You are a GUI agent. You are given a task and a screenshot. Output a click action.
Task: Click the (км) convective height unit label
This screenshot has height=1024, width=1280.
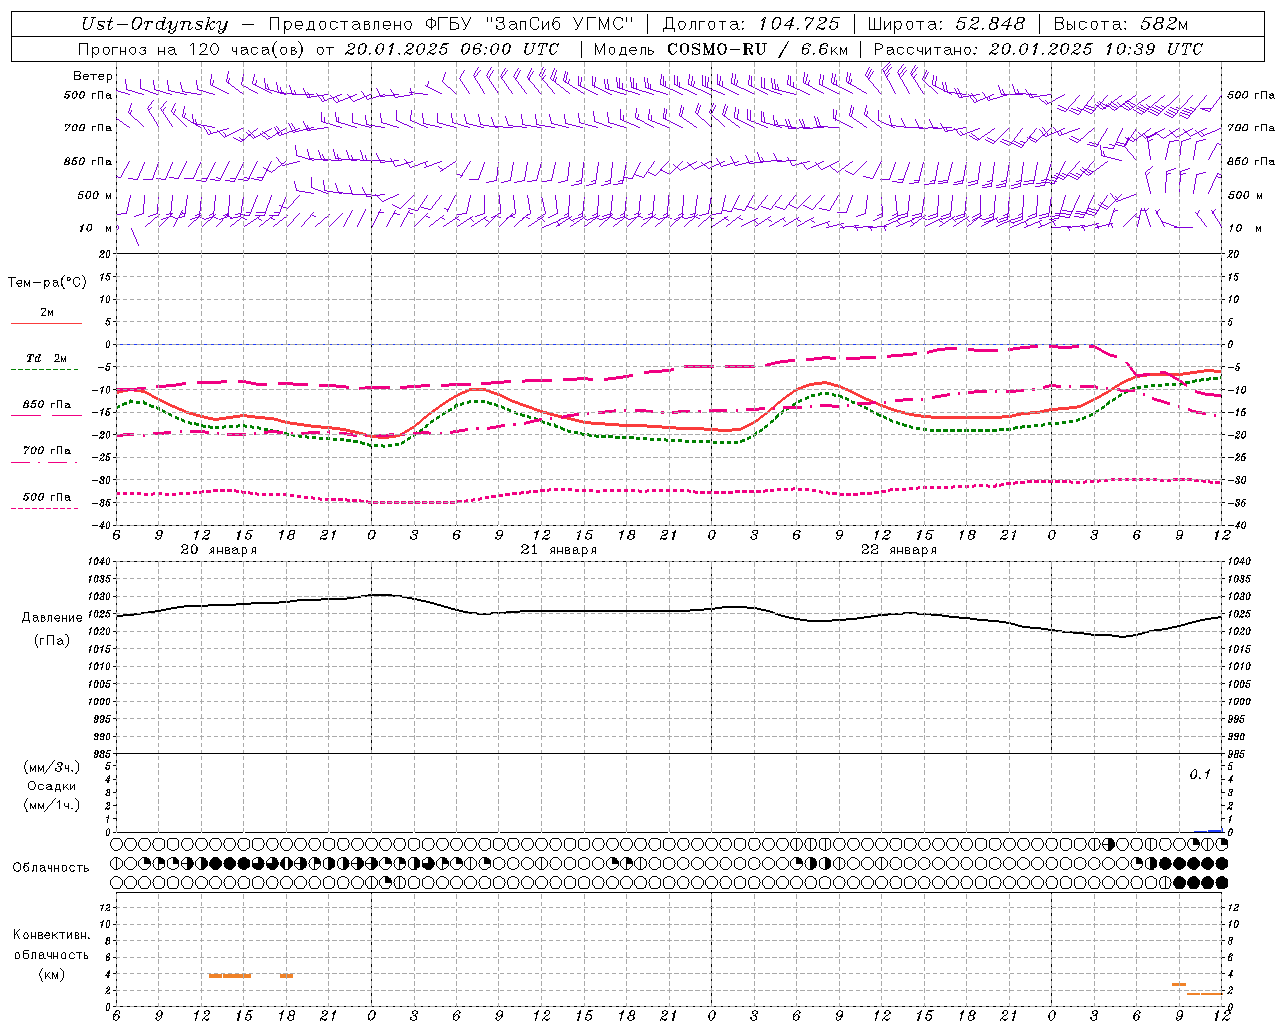(x=52, y=974)
